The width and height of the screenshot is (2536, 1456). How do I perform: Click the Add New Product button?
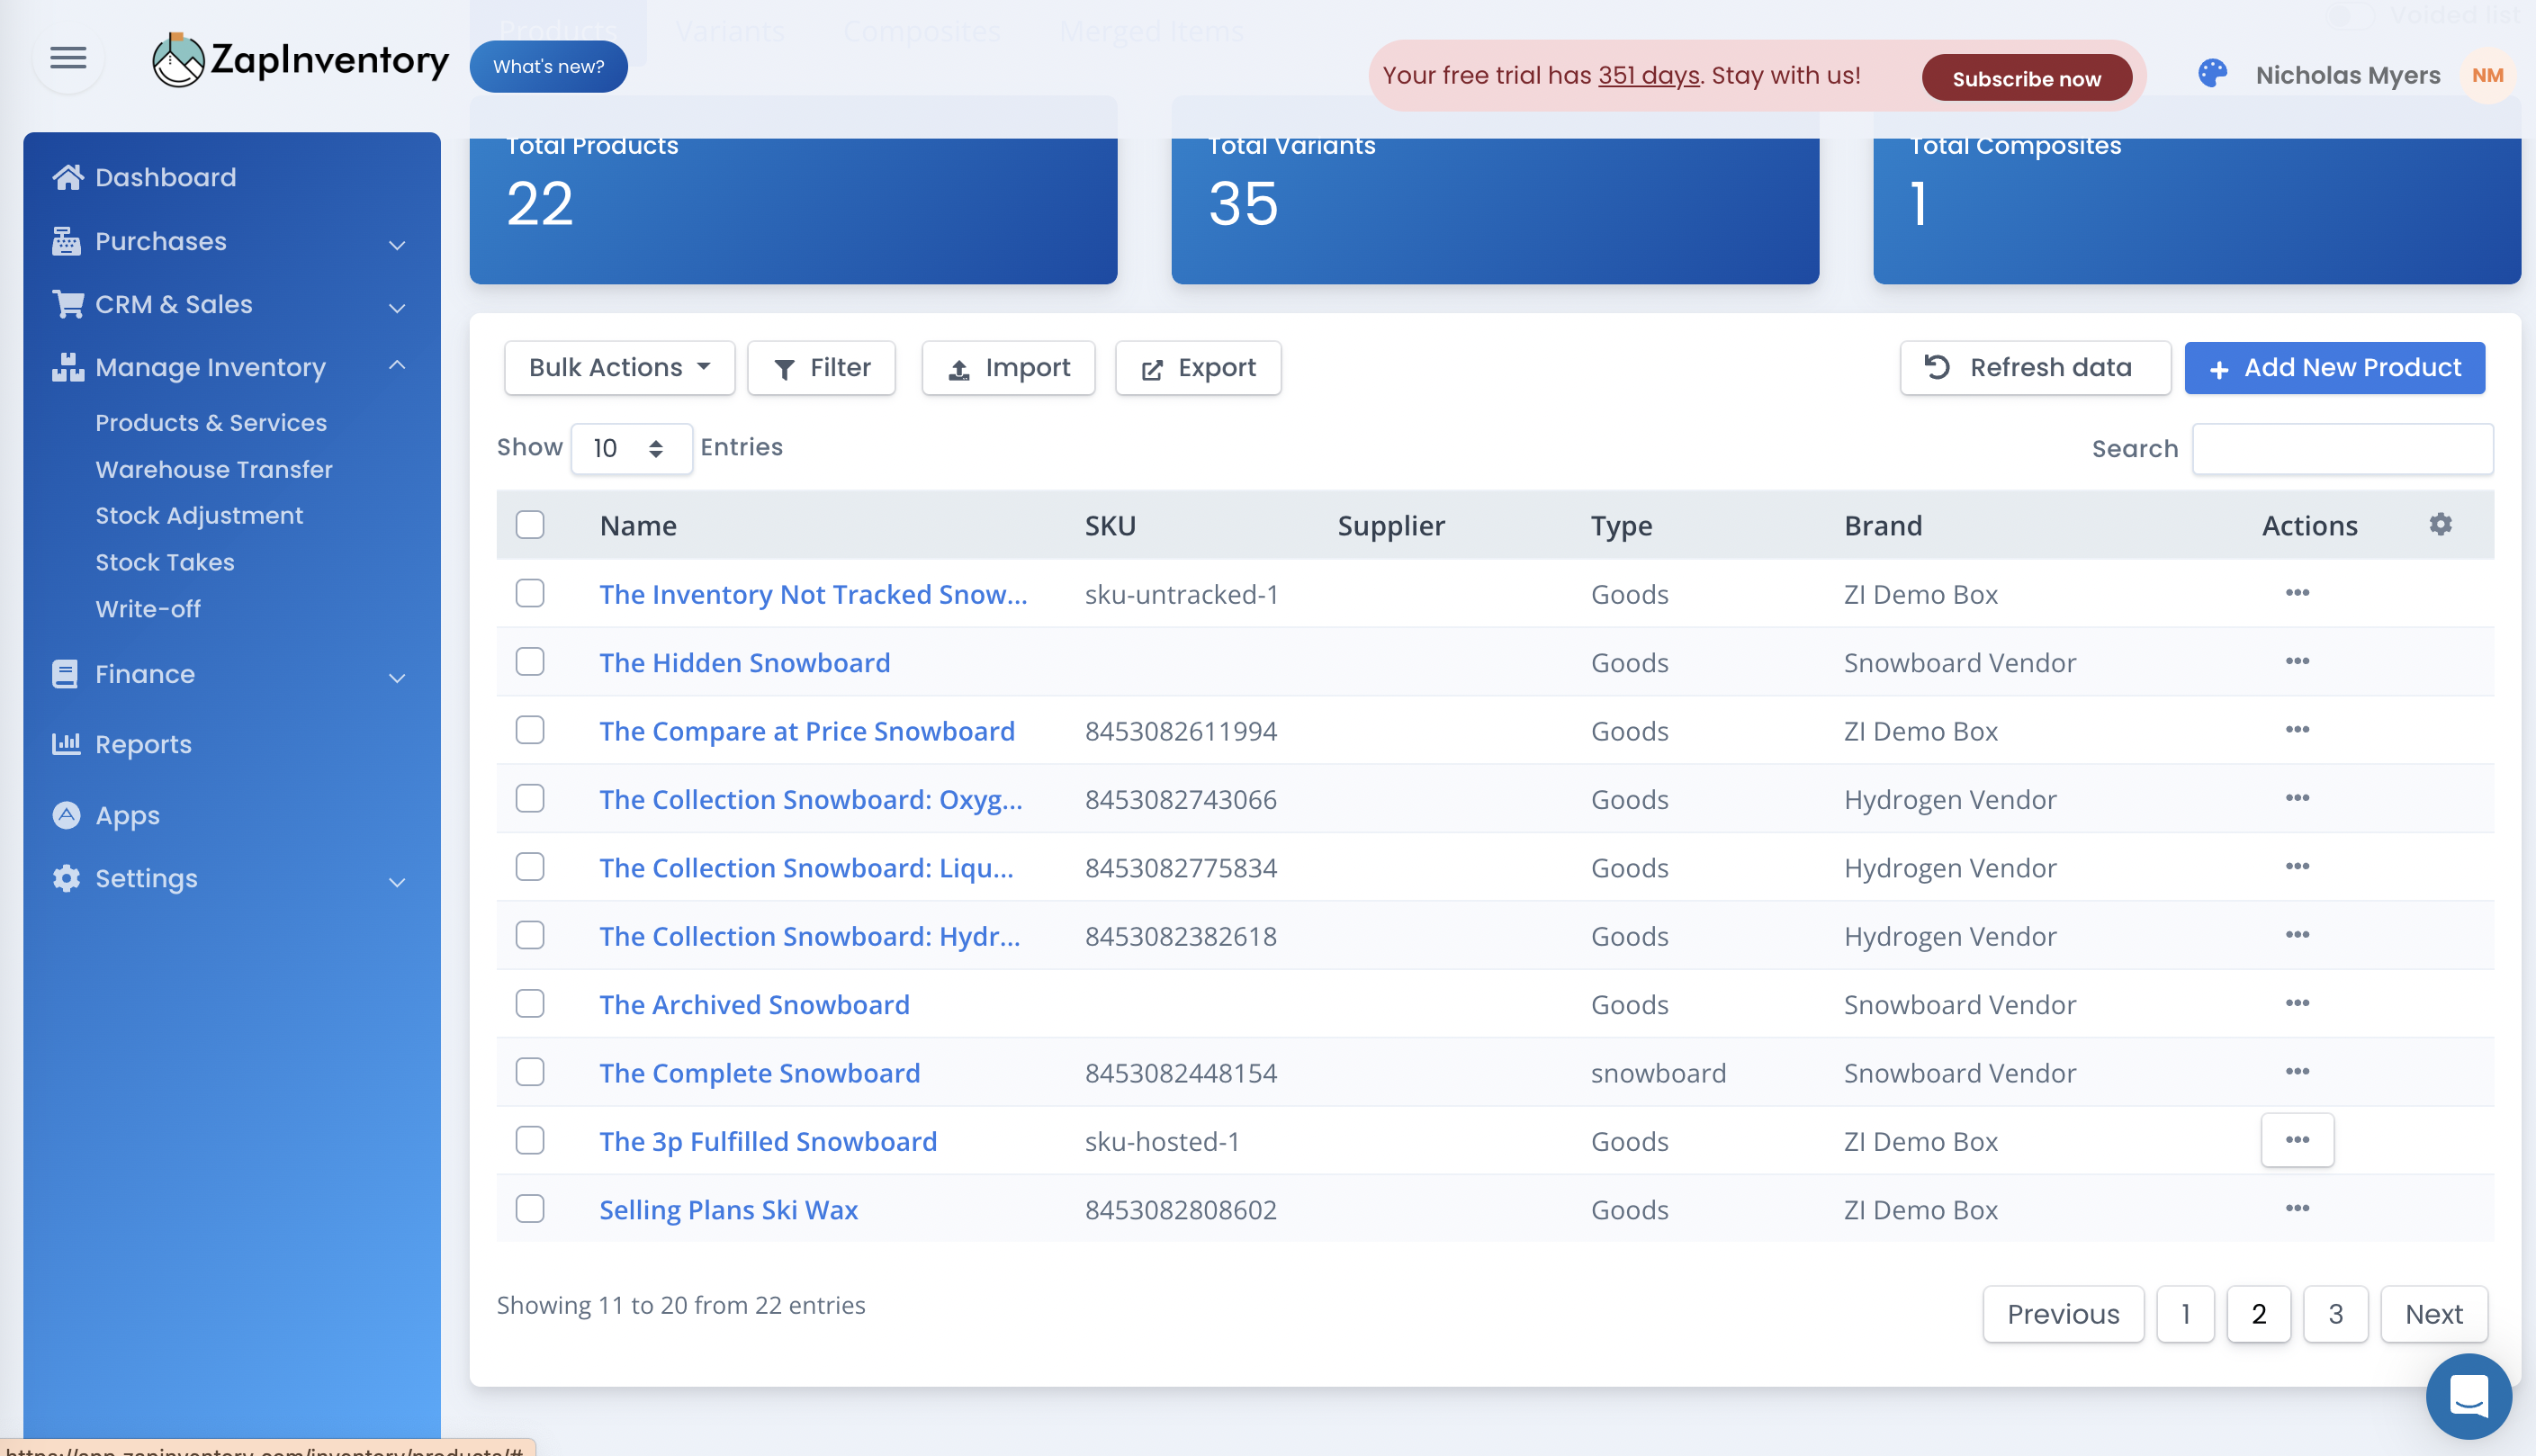point(2334,367)
